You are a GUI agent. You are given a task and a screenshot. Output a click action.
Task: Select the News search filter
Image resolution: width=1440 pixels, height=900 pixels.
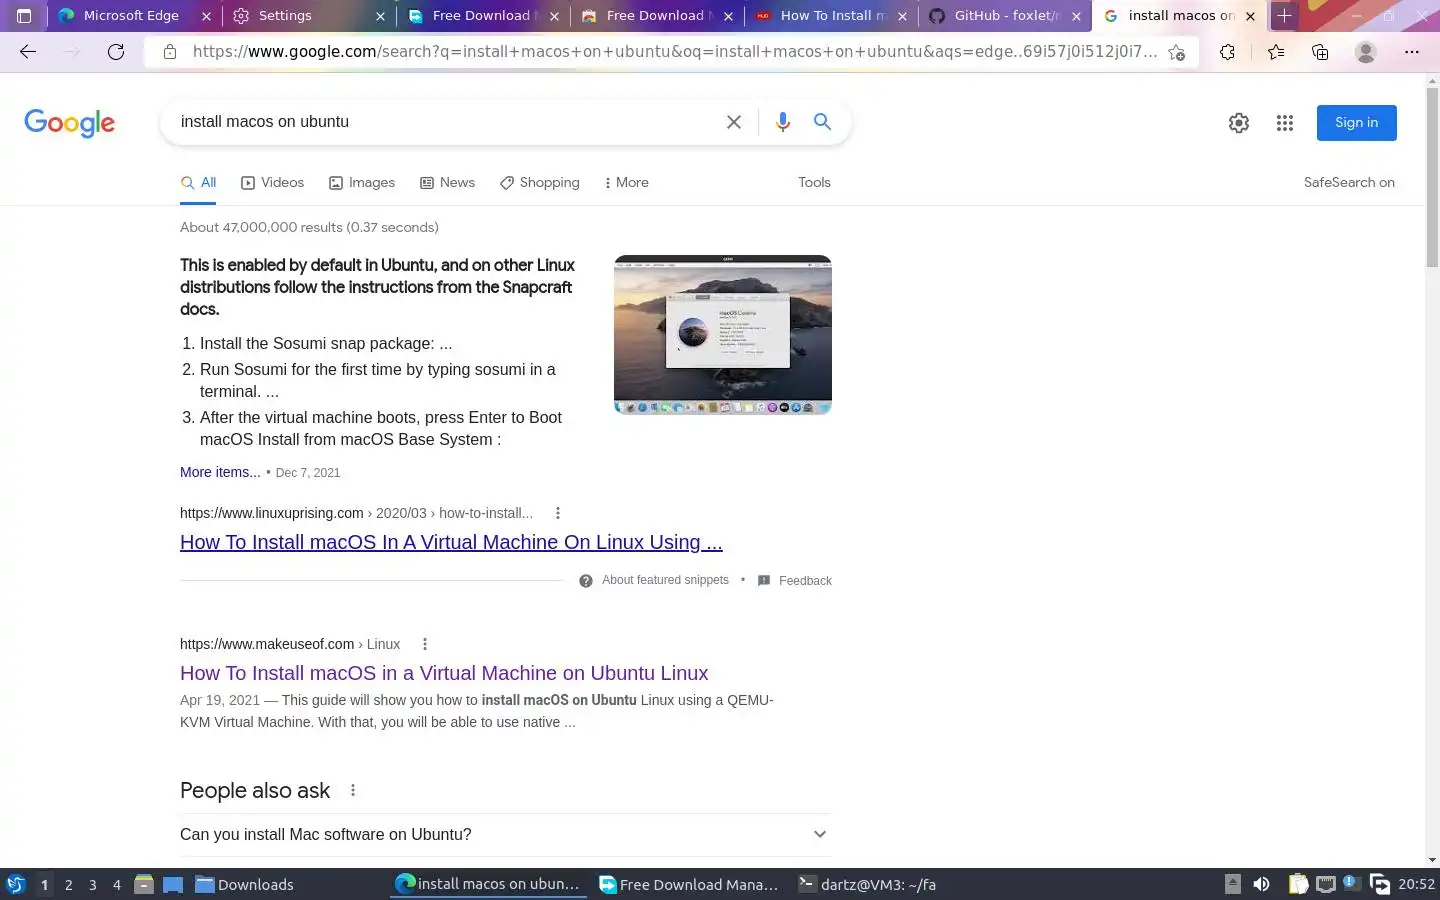click(x=447, y=183)
